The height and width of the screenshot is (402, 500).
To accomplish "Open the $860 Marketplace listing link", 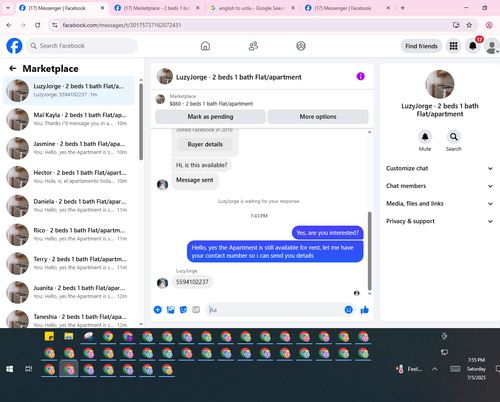I will click(x=211, y=104).
